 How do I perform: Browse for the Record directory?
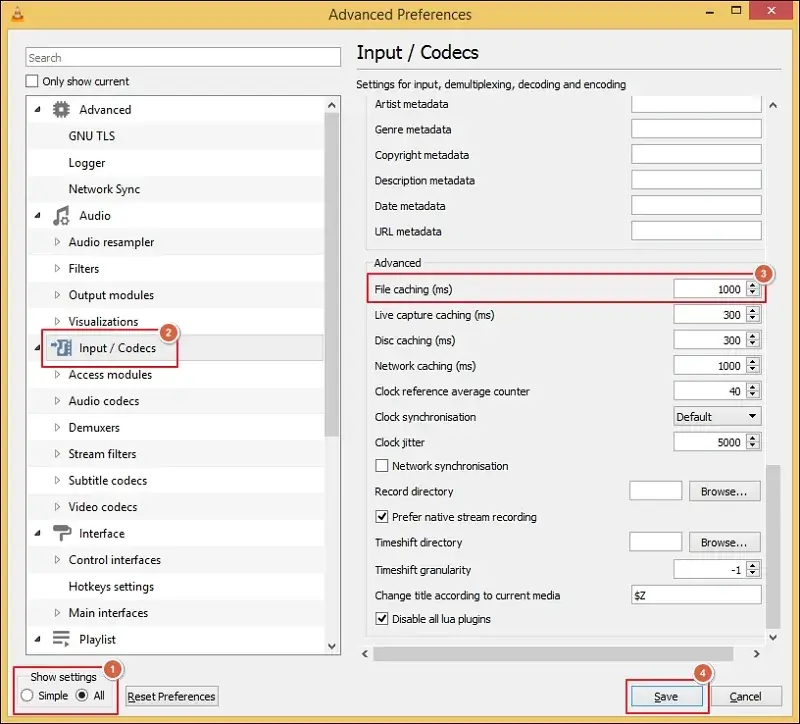tap(724, 491)
